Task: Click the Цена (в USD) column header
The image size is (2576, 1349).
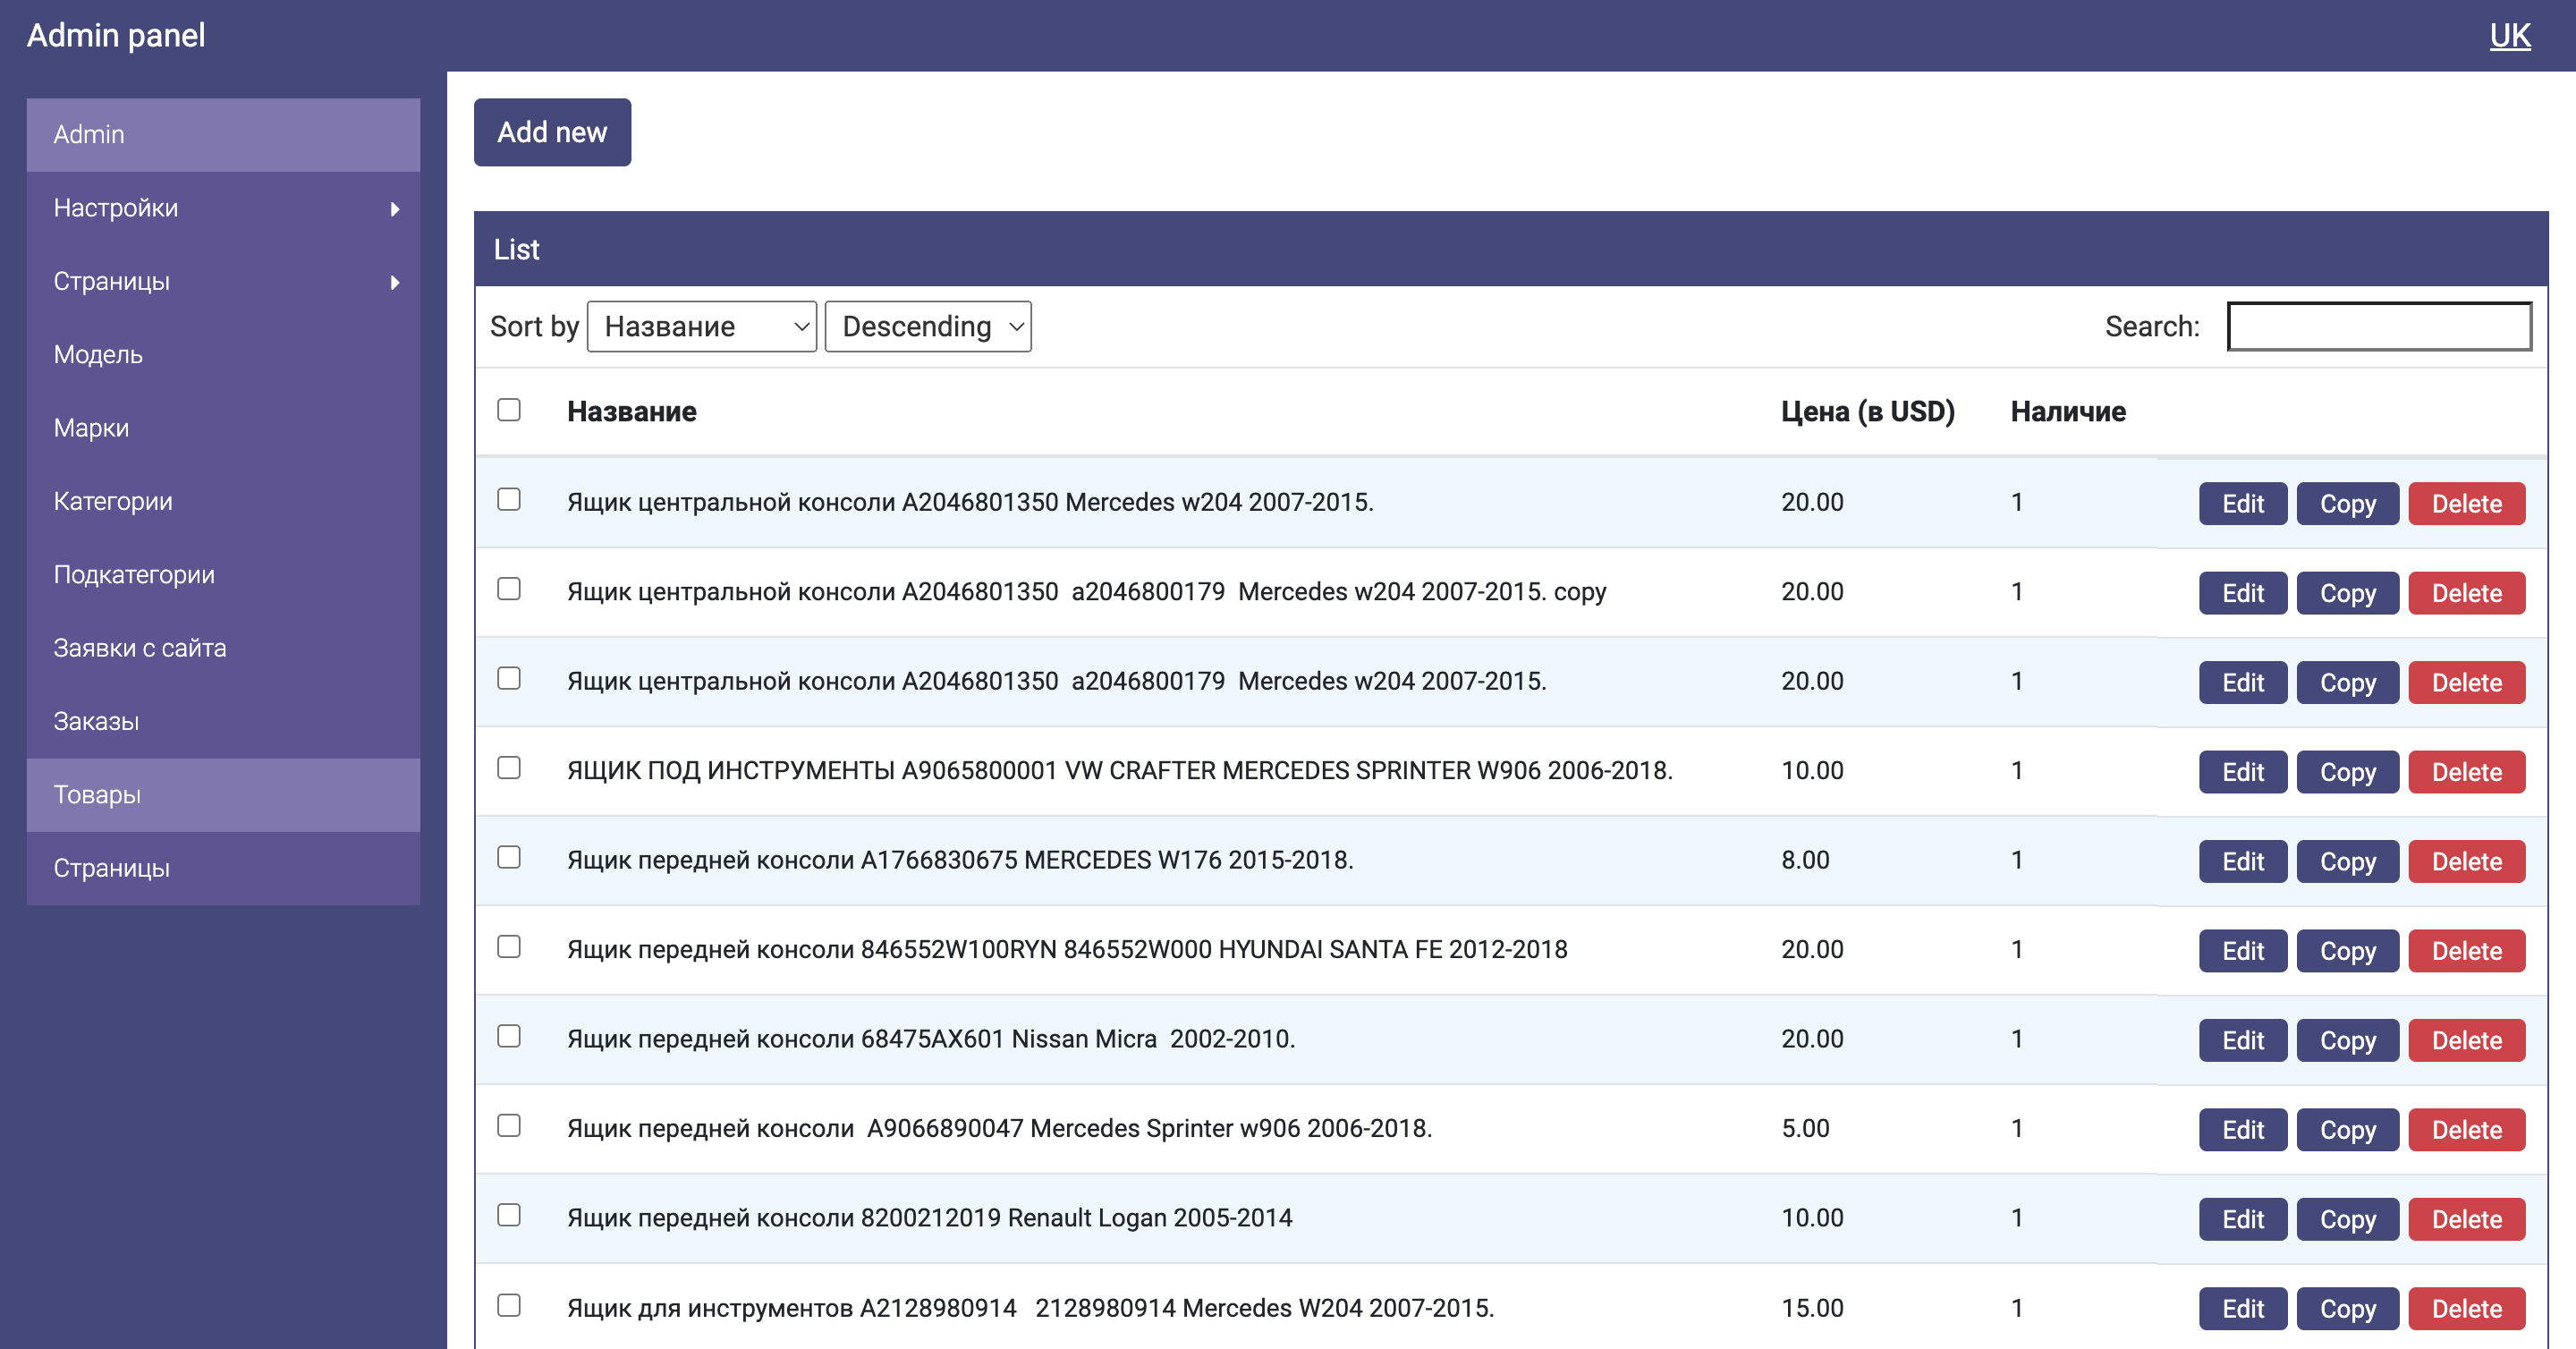Action: tap(1867, 411)
